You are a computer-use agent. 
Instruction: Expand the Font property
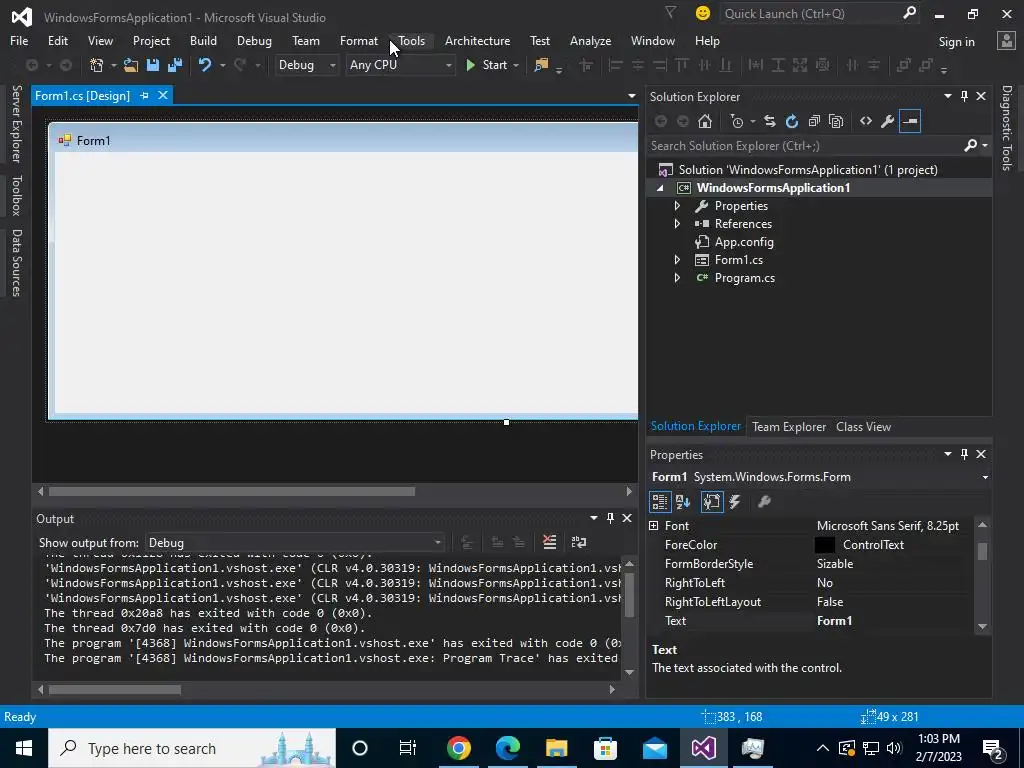(x=654, y=526)
